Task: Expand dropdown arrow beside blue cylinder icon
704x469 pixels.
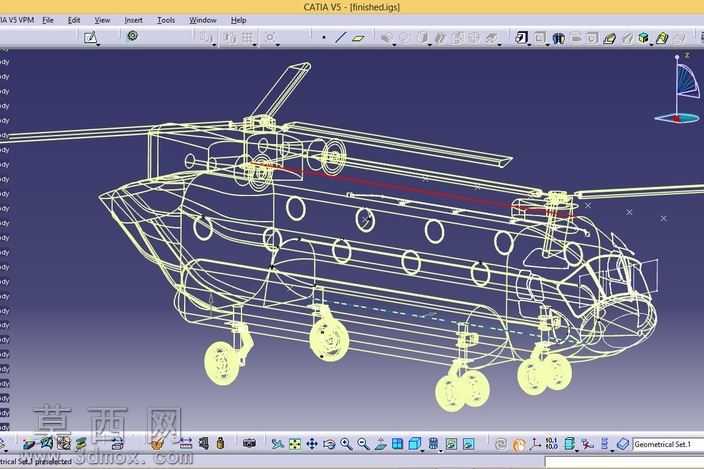Action: (576, 450)
